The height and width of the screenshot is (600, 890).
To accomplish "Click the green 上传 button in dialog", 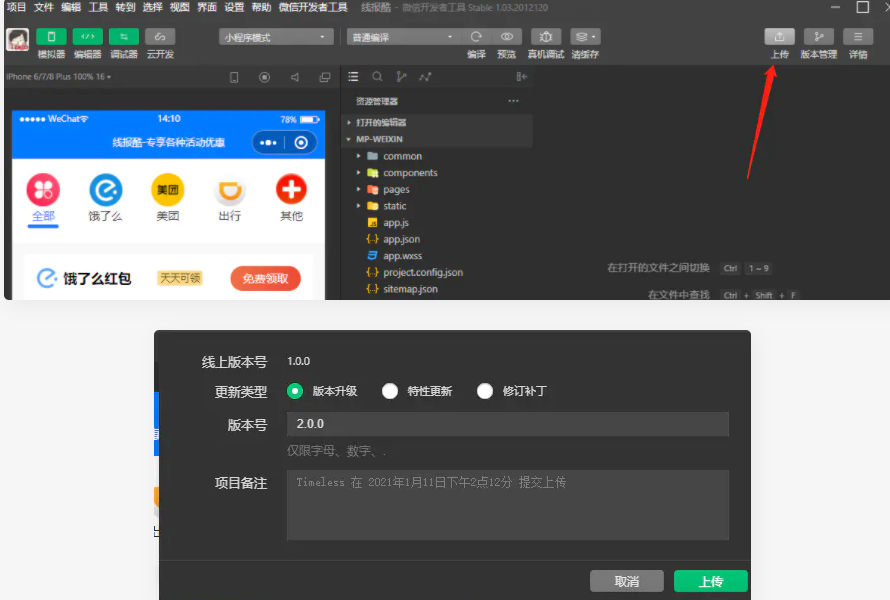I will (711, 581).
